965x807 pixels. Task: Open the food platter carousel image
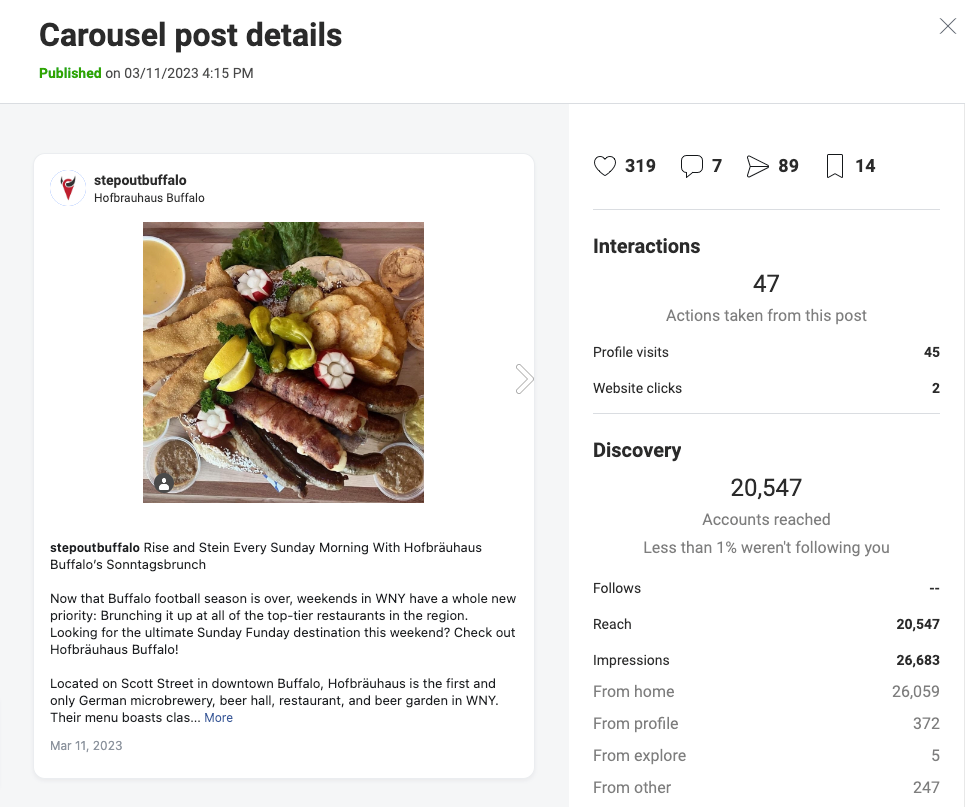click(283, 363)
